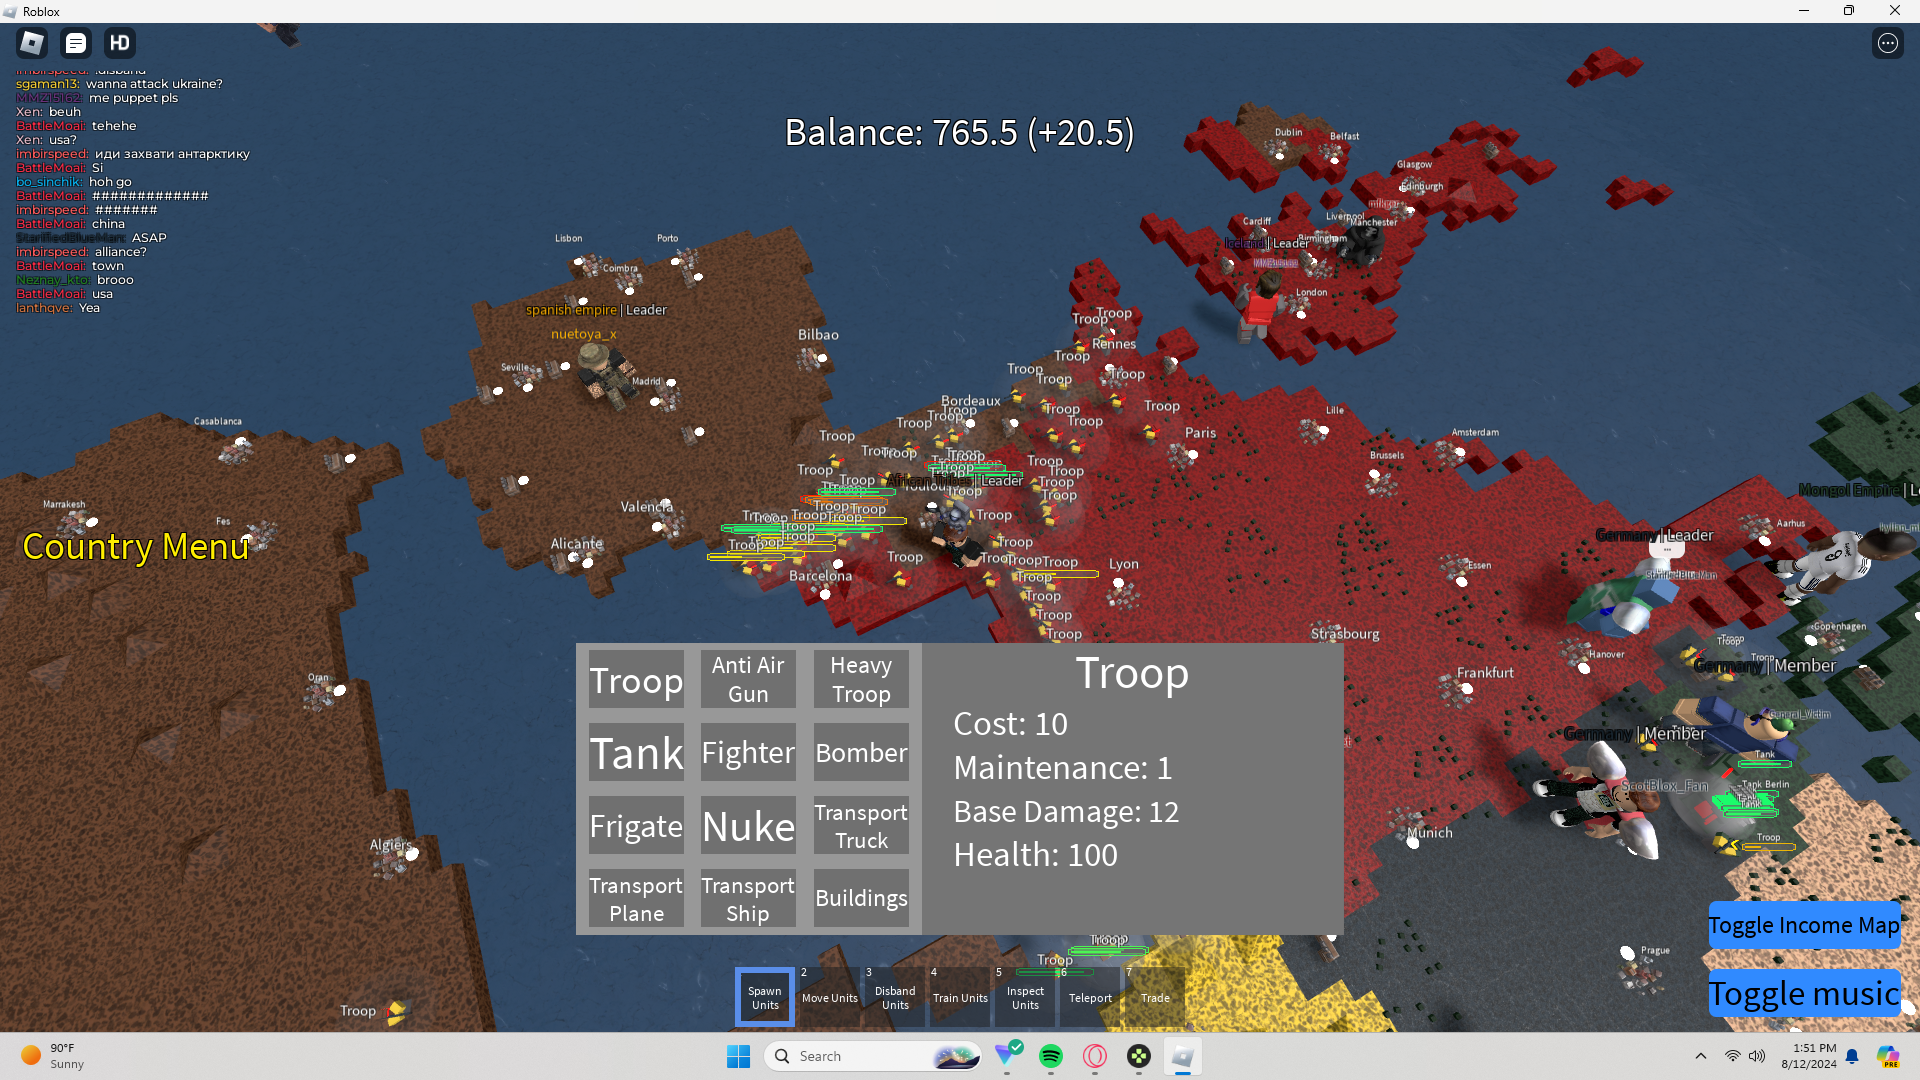Open the Buildings unit category
This screenshot has height=1080, width=1920.
point(861,898)
